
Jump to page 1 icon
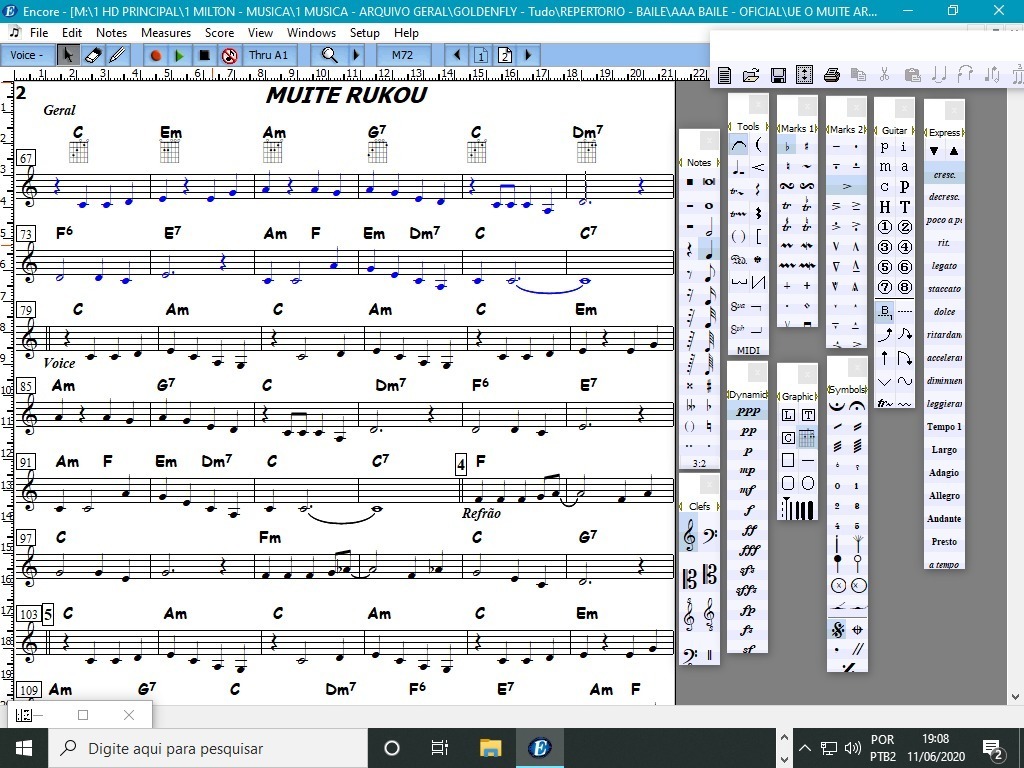point(481,56)
